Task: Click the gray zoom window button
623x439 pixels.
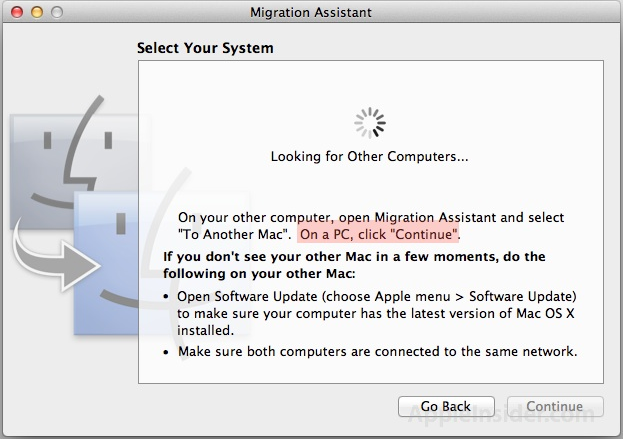Action: [x=57, y=12]
